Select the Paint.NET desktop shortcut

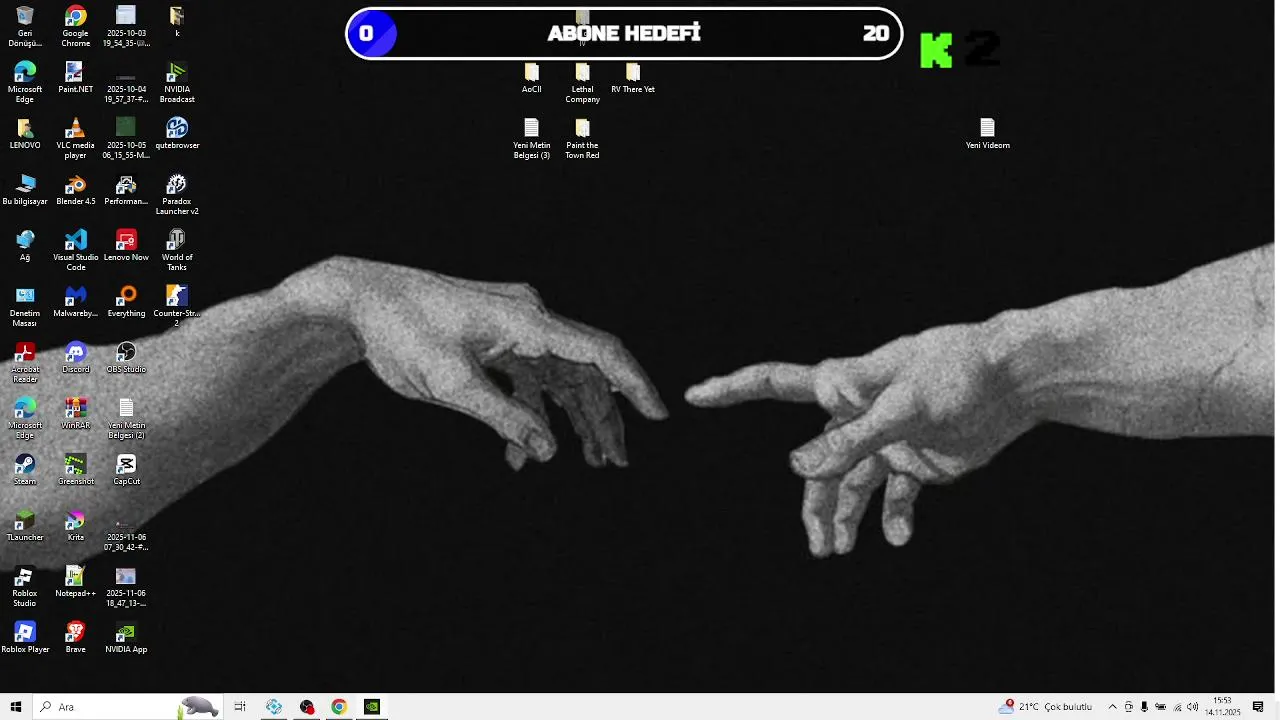point(76,78)
